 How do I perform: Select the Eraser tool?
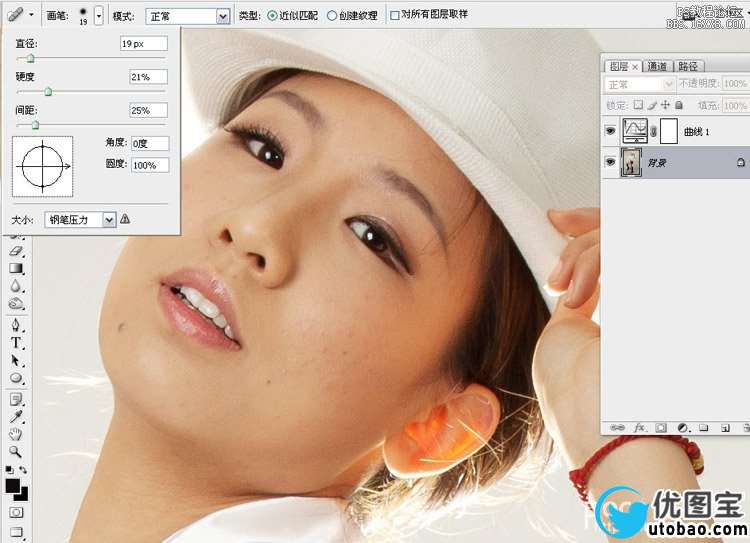(x=16, y=251)
